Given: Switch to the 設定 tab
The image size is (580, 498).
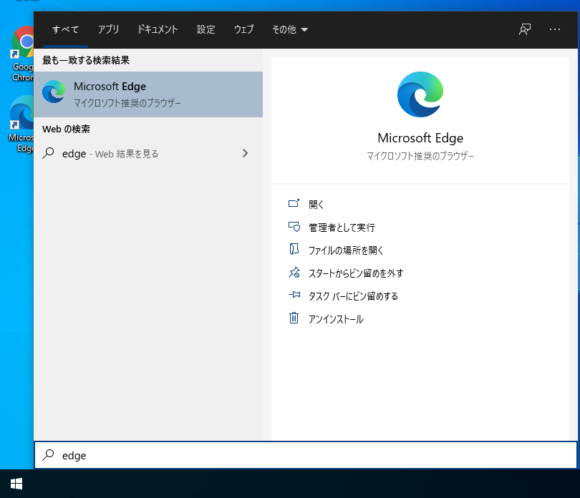Looking at the screenshot, I should [x=206, y=30].
